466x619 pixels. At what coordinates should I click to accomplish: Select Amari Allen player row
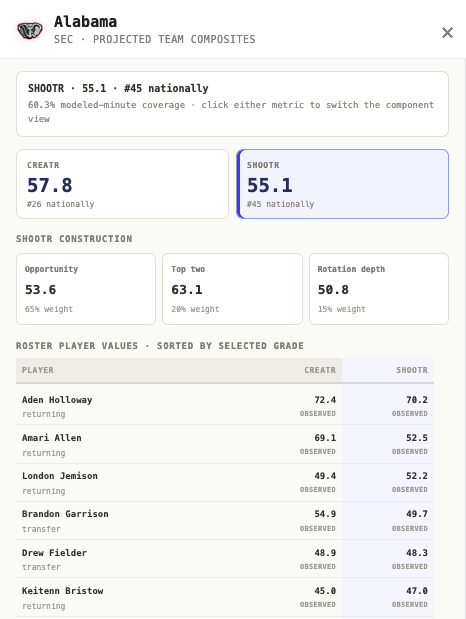[x=225, y=444]
